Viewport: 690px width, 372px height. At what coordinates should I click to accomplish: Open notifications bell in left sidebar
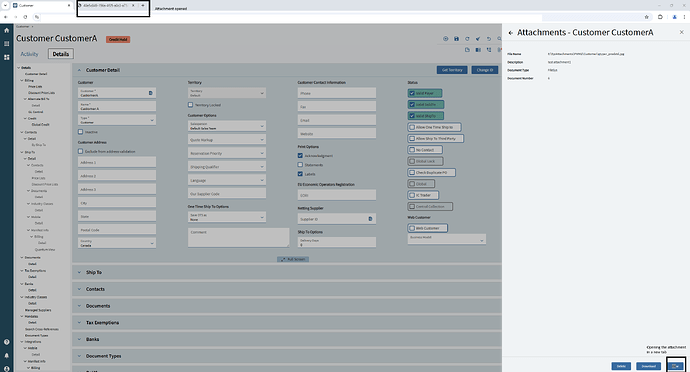[7, 355]
